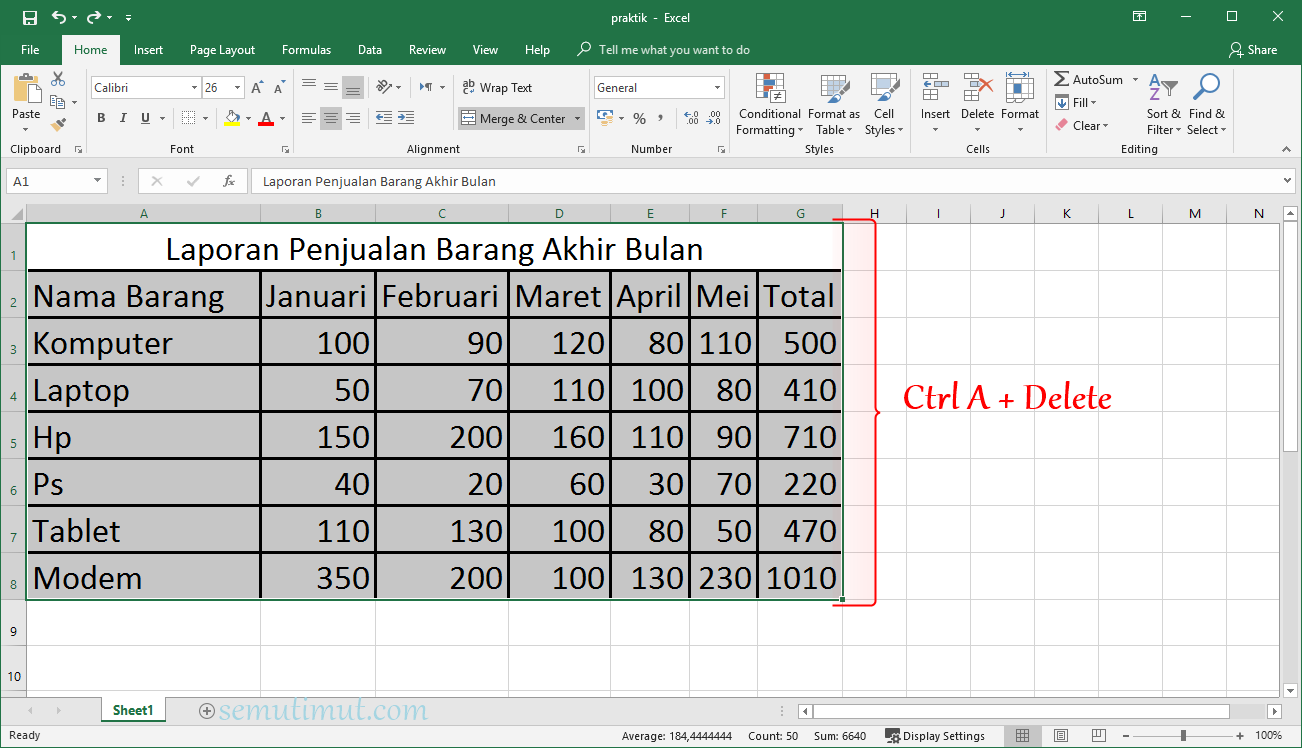This screenshot has width=1302, height=748.
Task: Decrease font size with the smaller A icon
Action: coord(280,88)
